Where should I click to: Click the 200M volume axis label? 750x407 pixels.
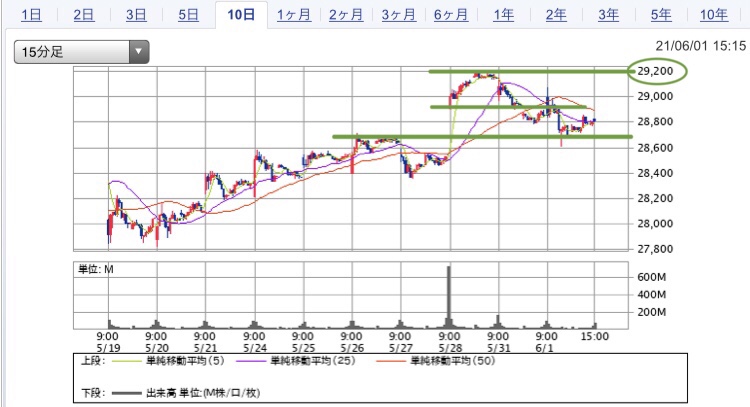point(651,312)
